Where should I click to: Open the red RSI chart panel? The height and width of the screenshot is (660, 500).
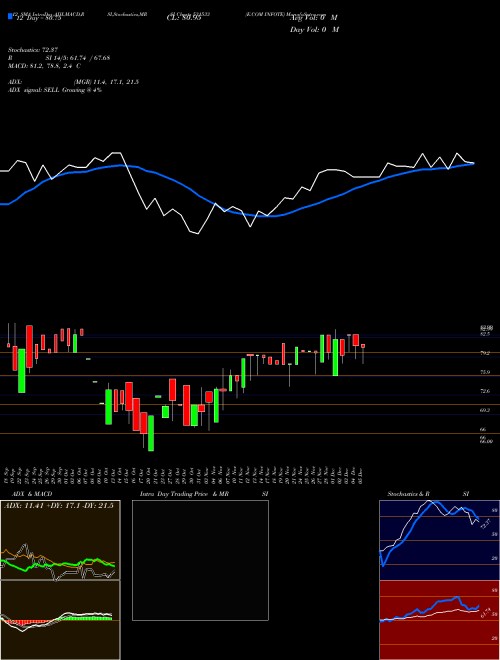tap(439, 620)
